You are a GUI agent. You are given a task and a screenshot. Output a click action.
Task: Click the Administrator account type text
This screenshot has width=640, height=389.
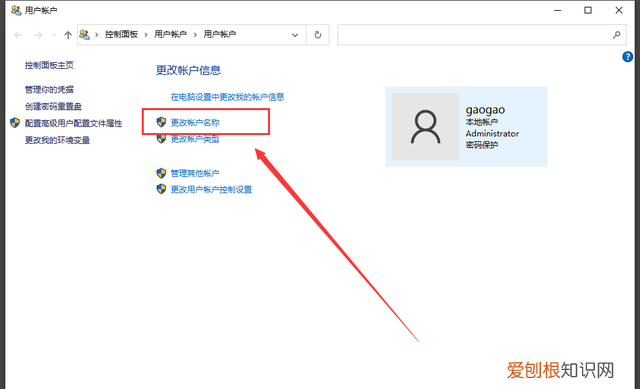[492, 133]
